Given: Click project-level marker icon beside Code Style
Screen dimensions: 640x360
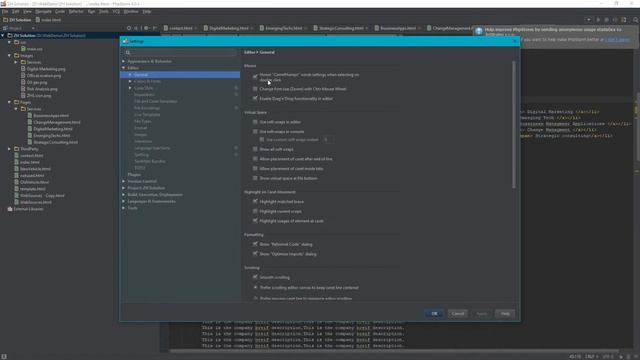Looking at the screenshot, I should [236, 88].
